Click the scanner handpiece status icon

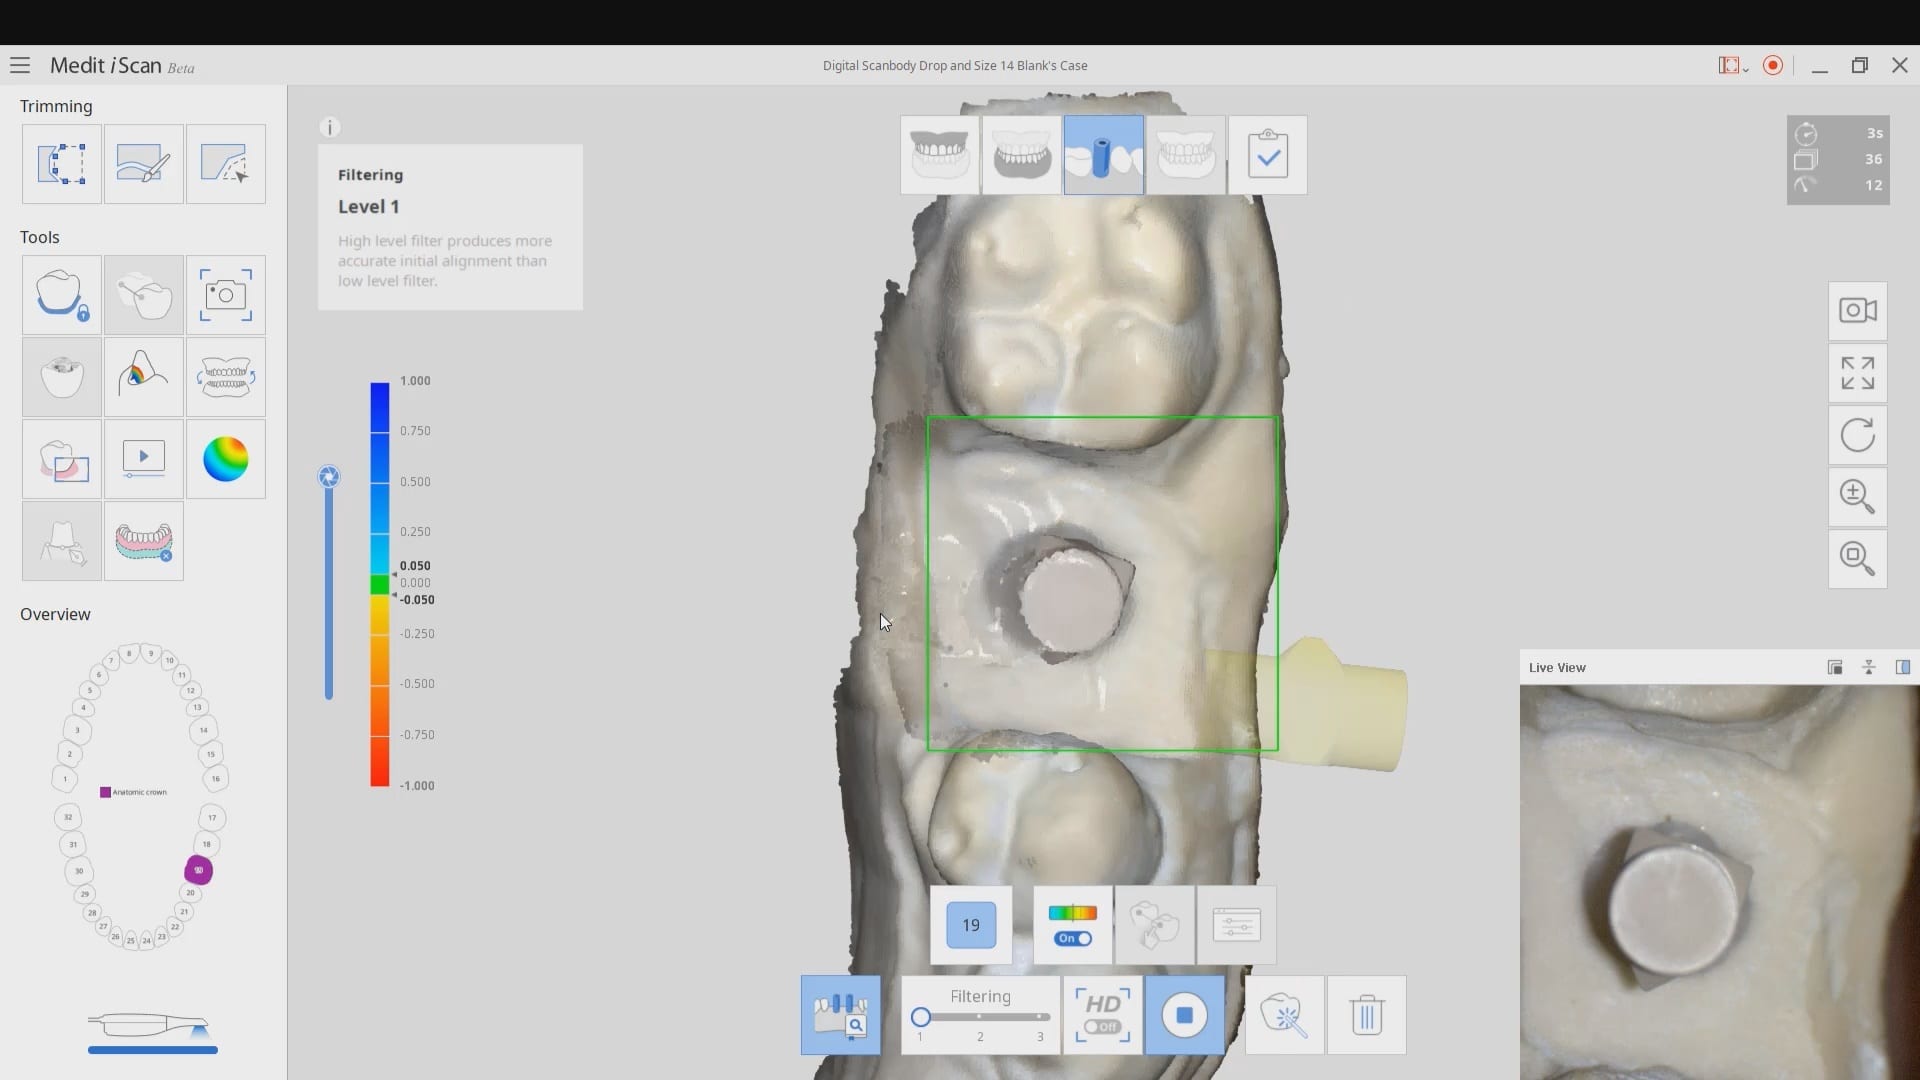click(x=150, y=1026)
